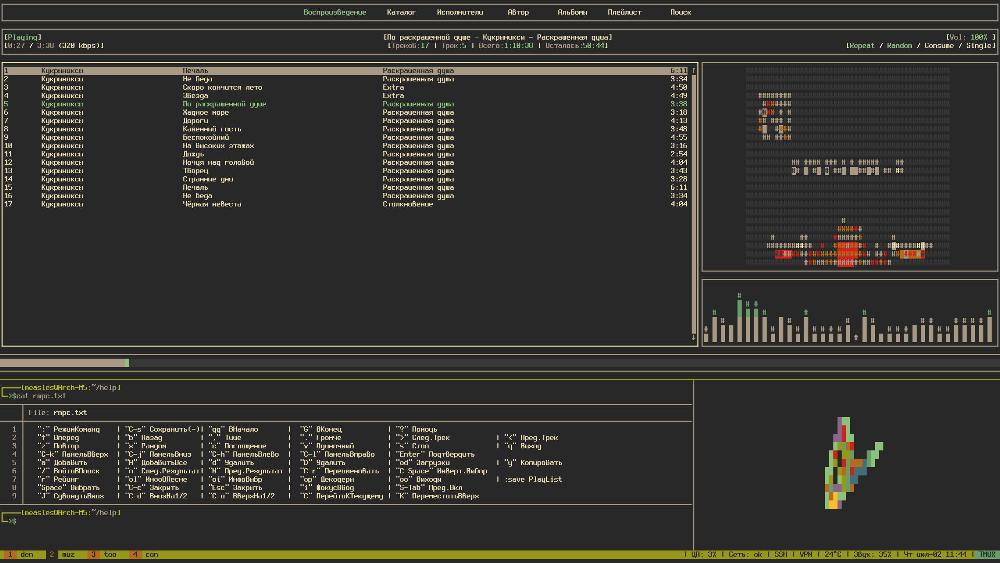Select track Дождь
Viewport: 1000px width, 563px height.
pos(348,154)
